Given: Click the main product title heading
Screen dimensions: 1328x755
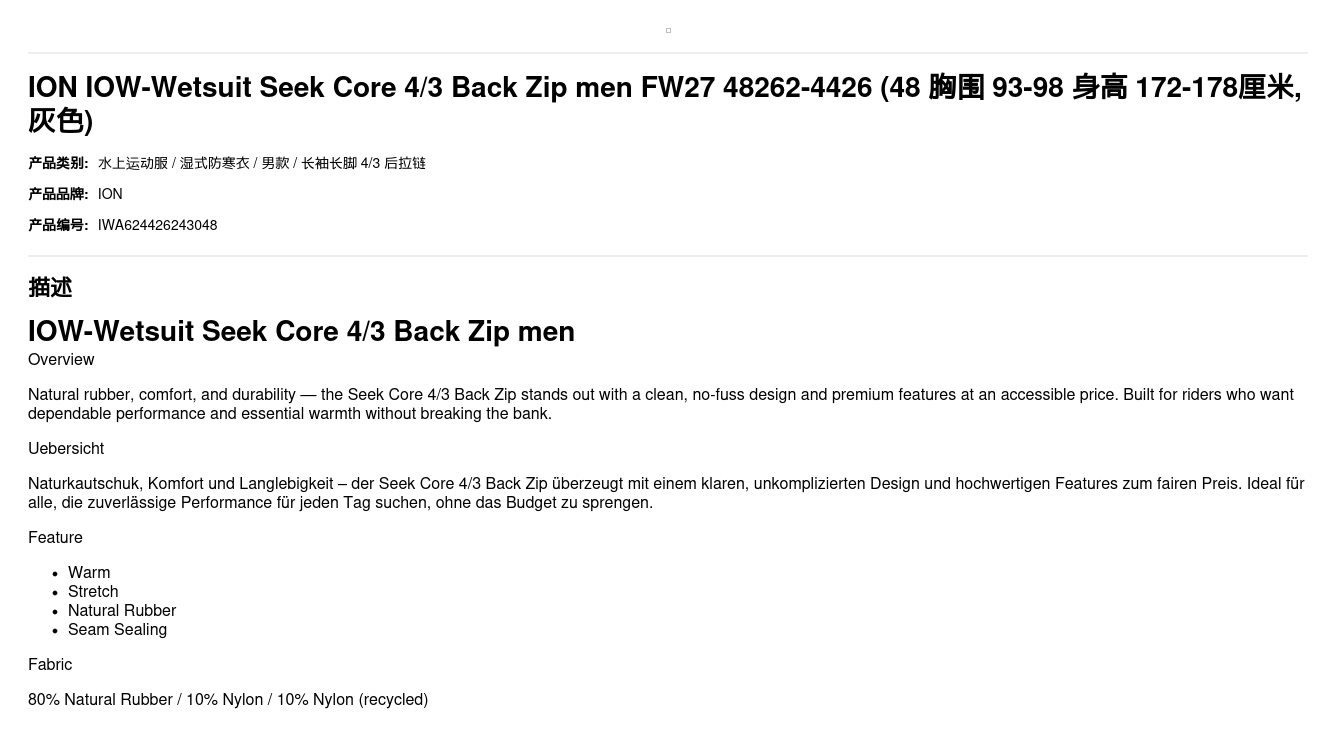Looking at the screenshot, I should pos(665,104).
